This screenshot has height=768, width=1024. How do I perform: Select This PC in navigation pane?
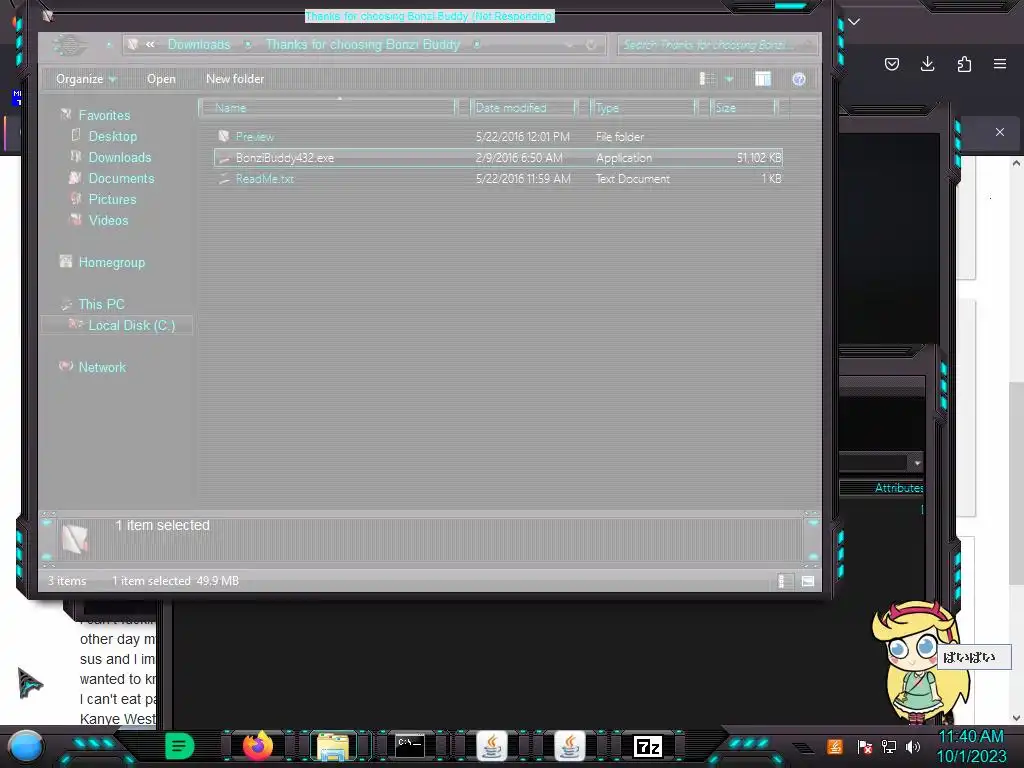[101, 304]
